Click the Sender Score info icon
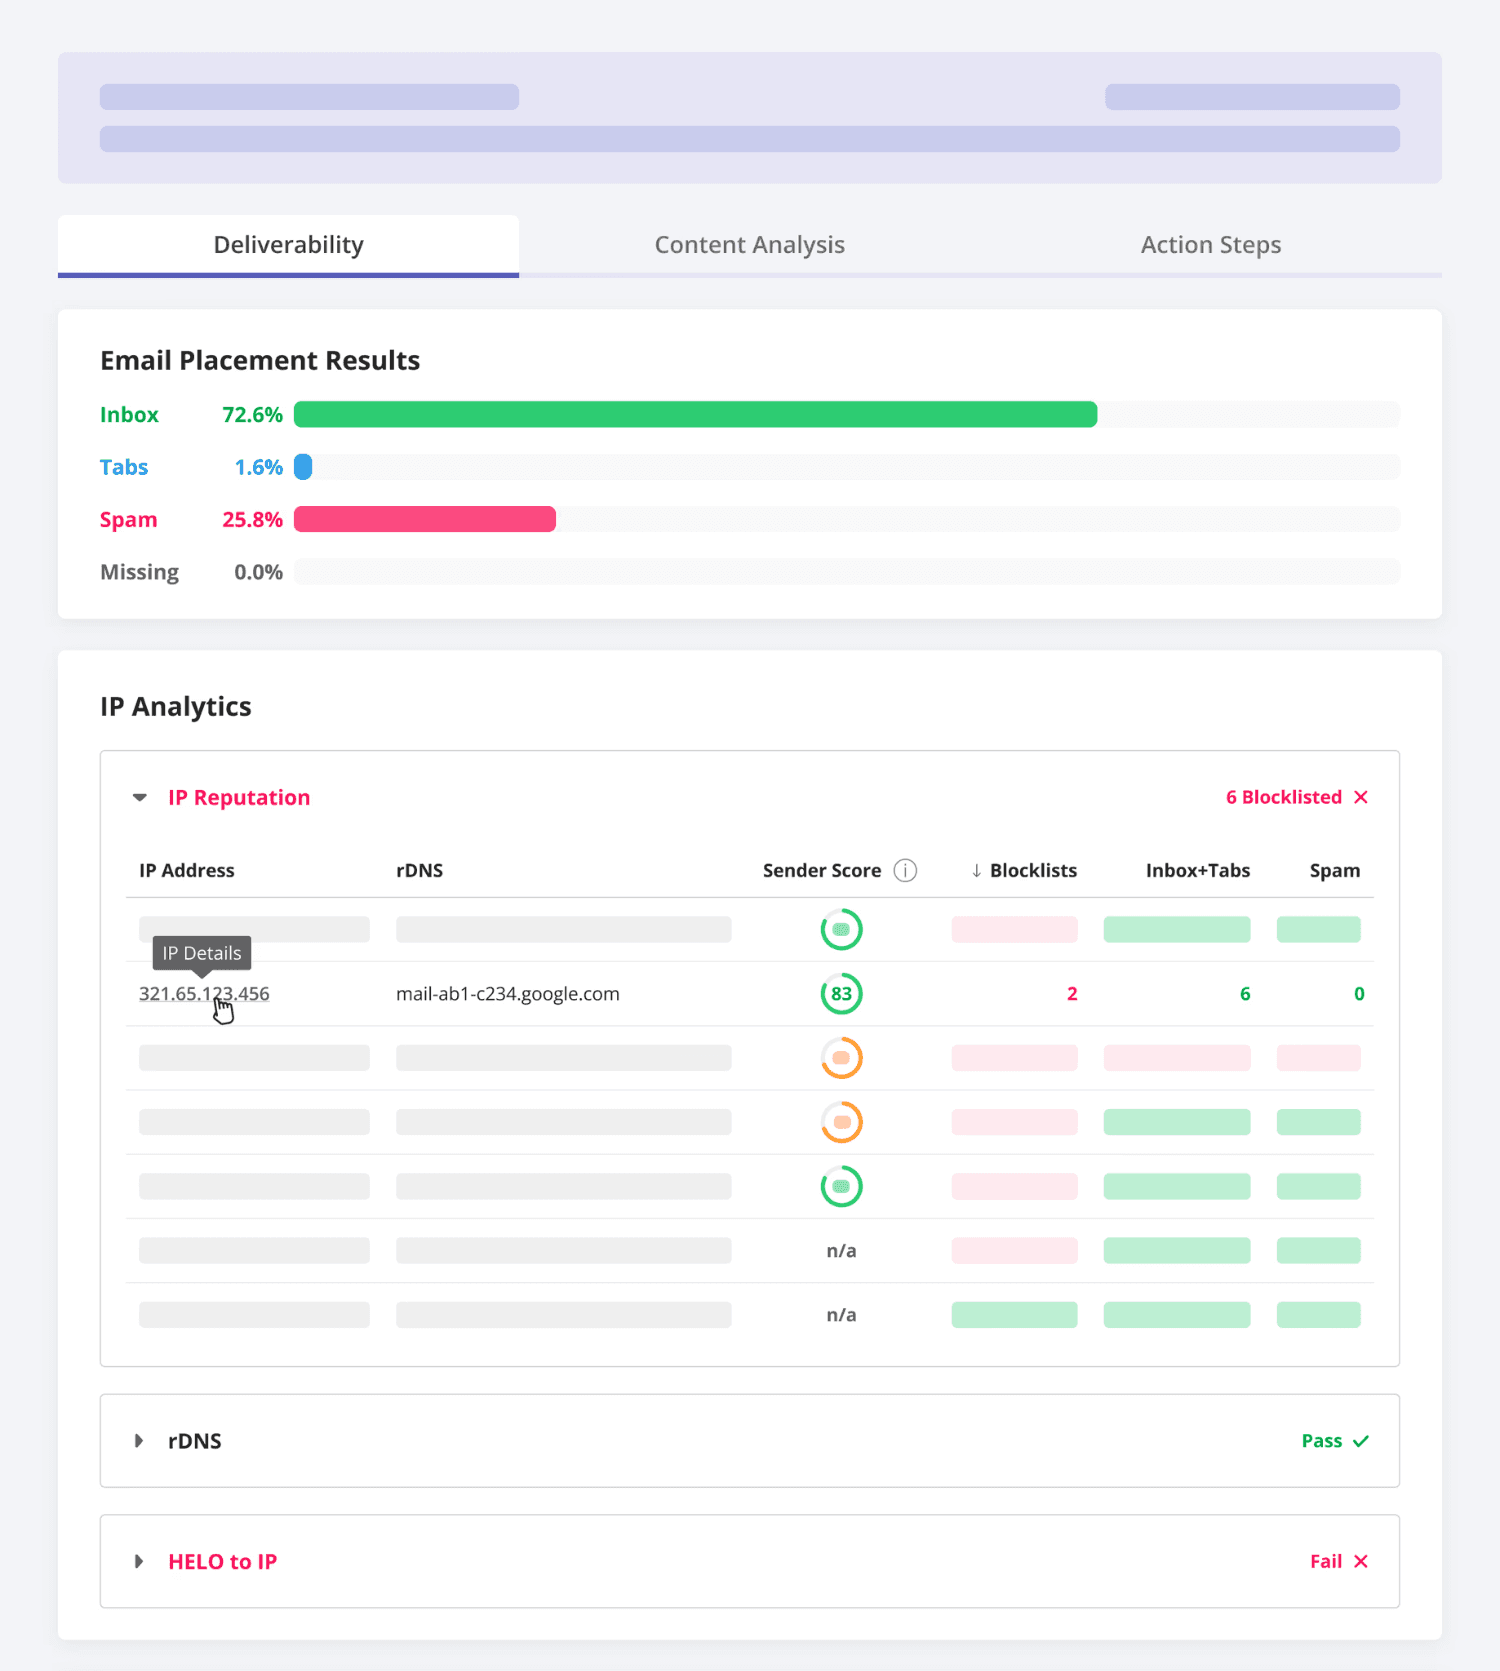The image size is (1500, 1671). 905,870
